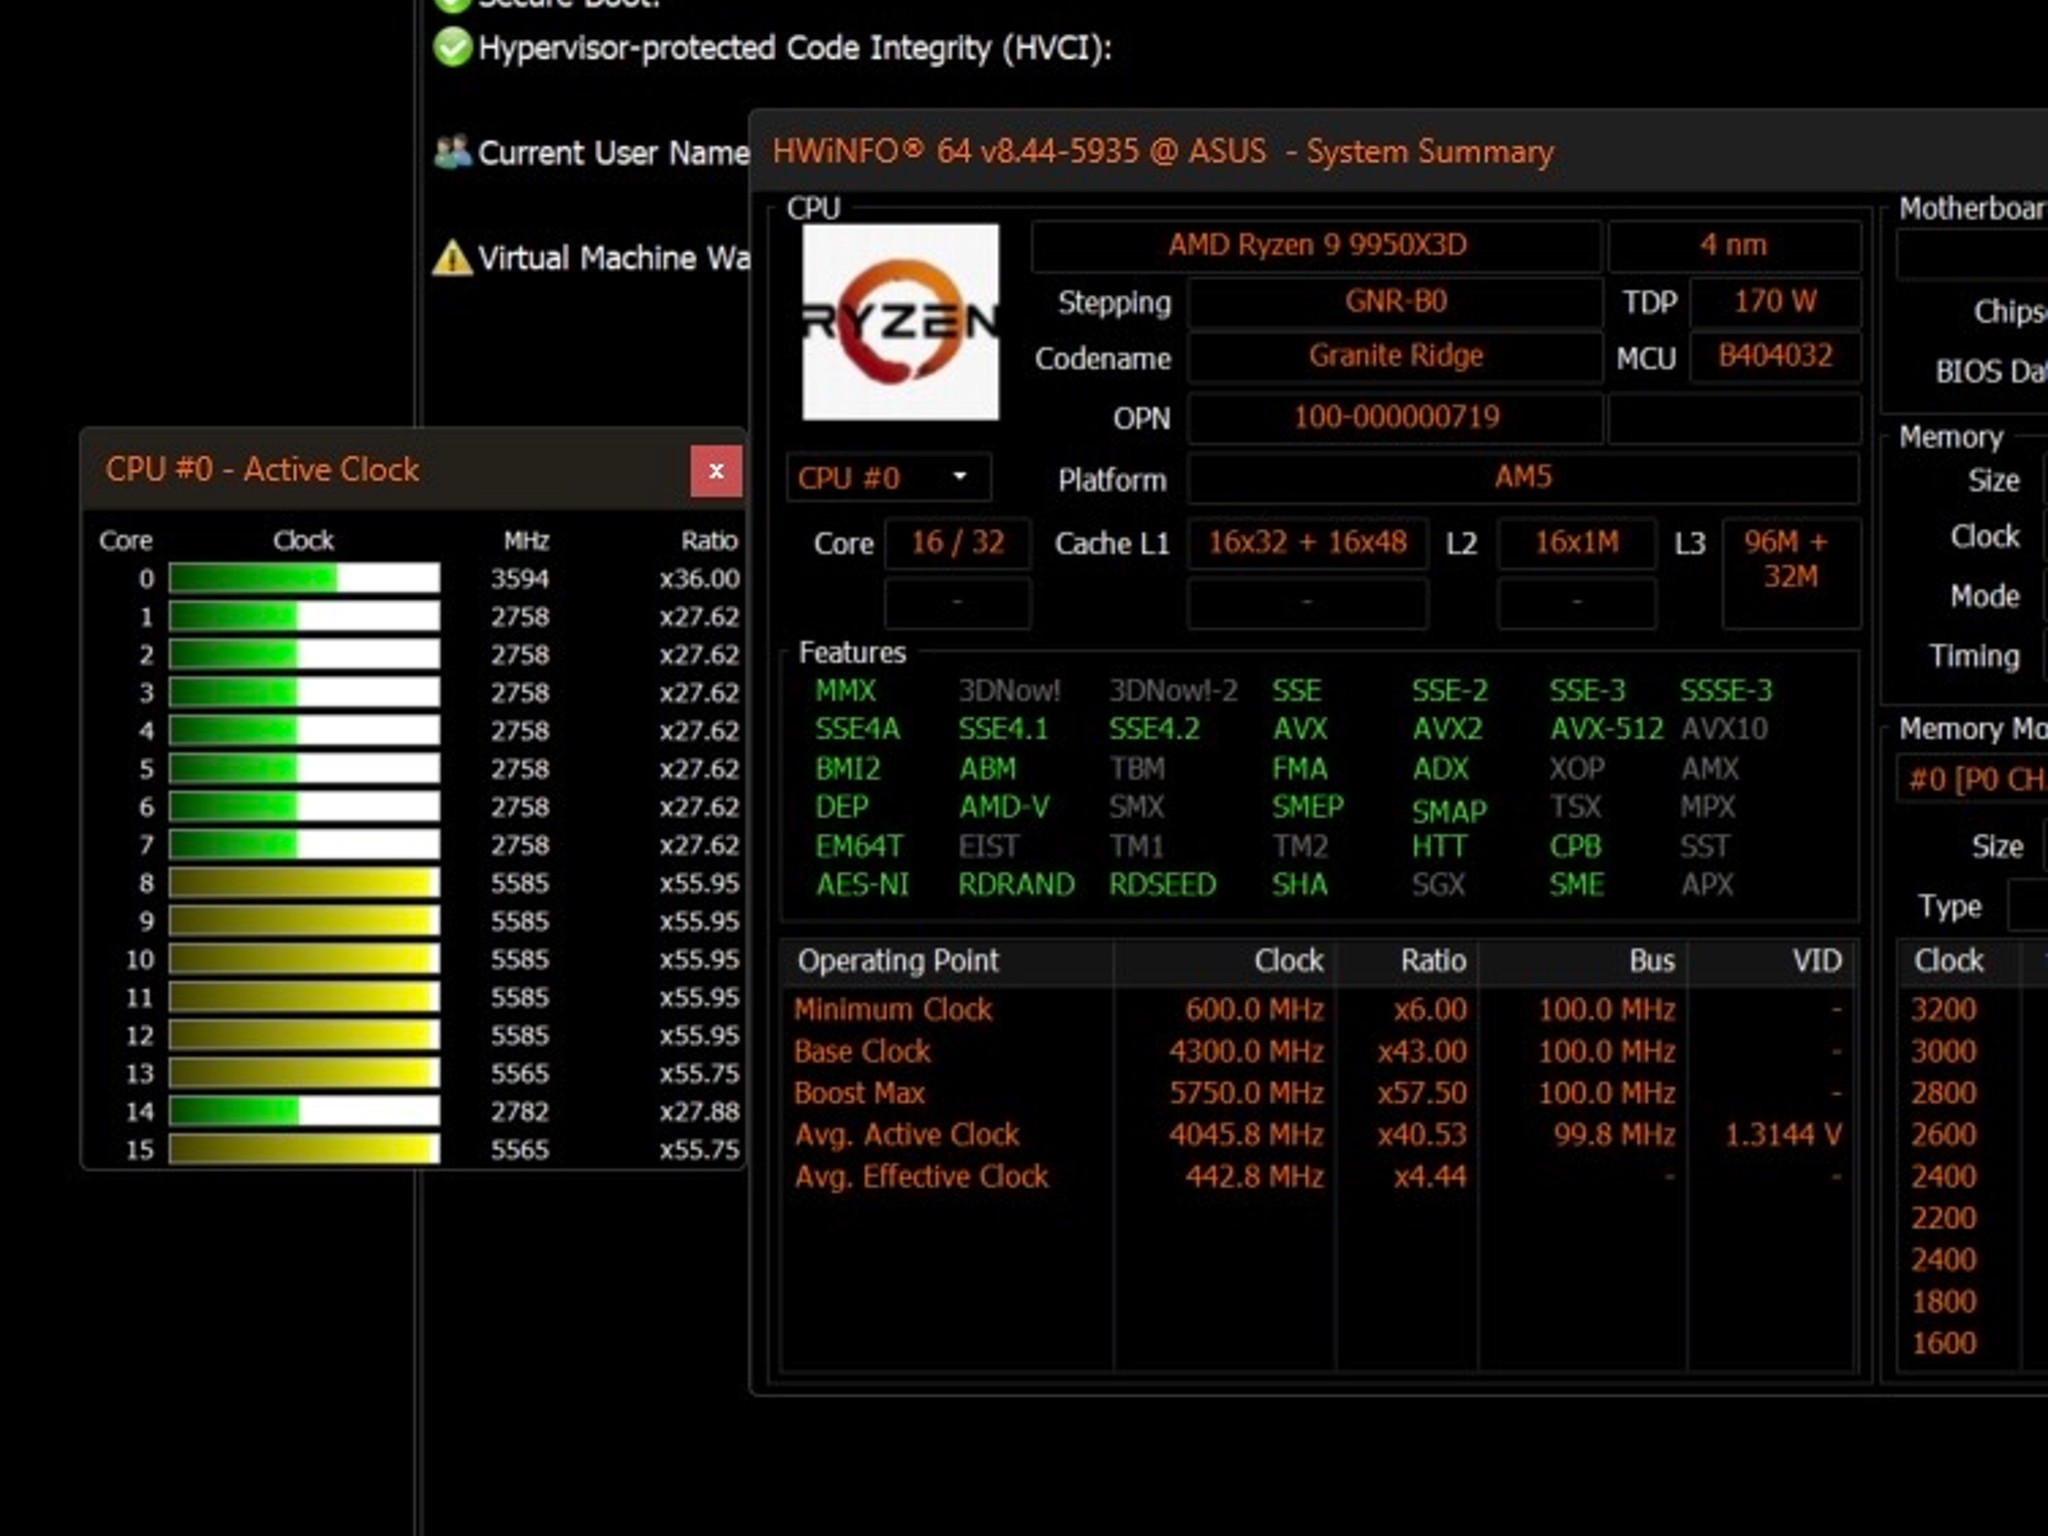Click the #0 [P0 CH memory module selector

pyautogui.click(x=1973, y=780)
